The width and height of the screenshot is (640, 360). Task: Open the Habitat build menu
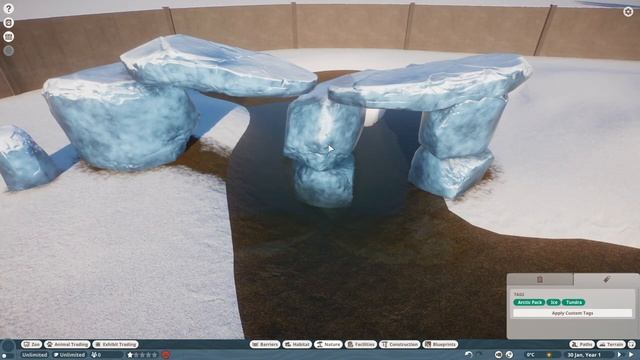297,344
